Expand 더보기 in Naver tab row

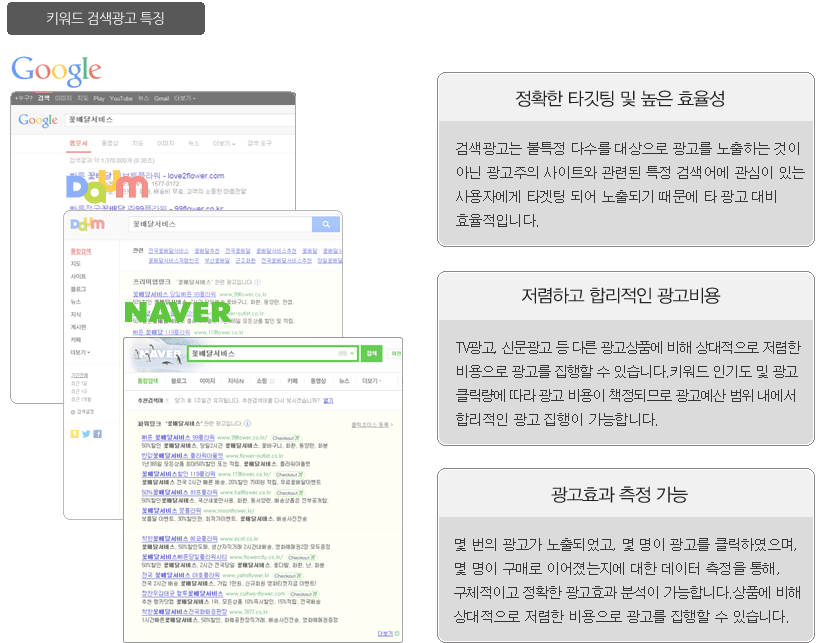372,381
